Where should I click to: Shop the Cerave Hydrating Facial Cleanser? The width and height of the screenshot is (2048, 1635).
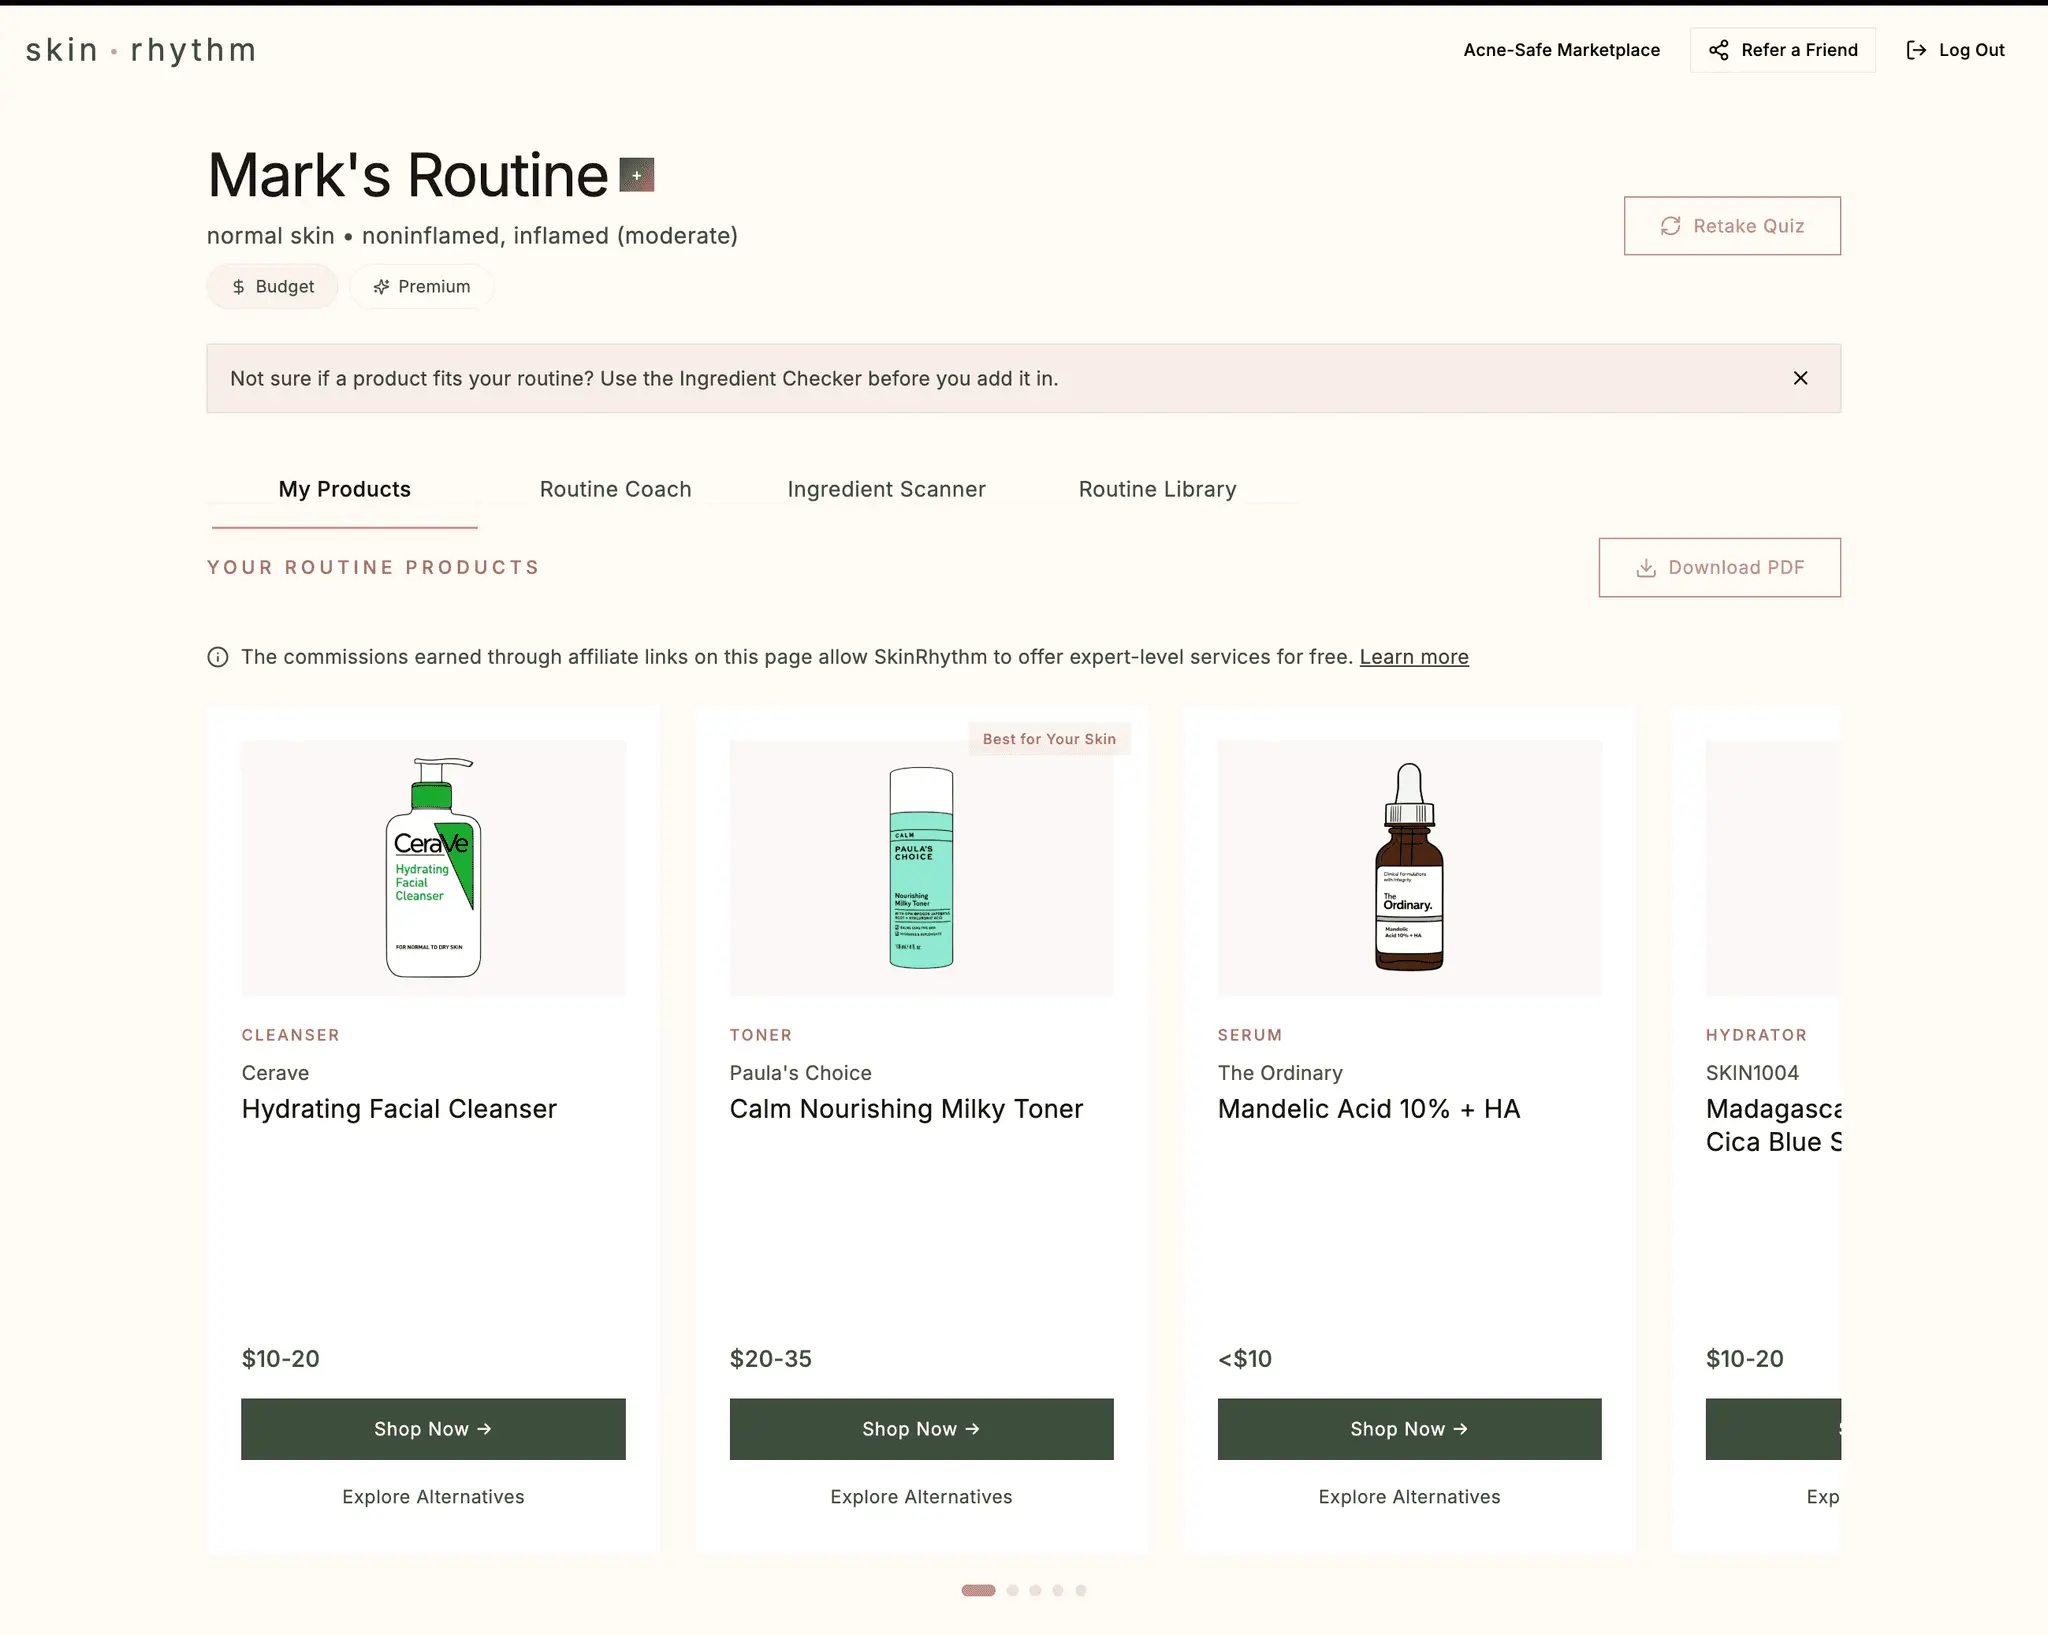coord(433,1429)
